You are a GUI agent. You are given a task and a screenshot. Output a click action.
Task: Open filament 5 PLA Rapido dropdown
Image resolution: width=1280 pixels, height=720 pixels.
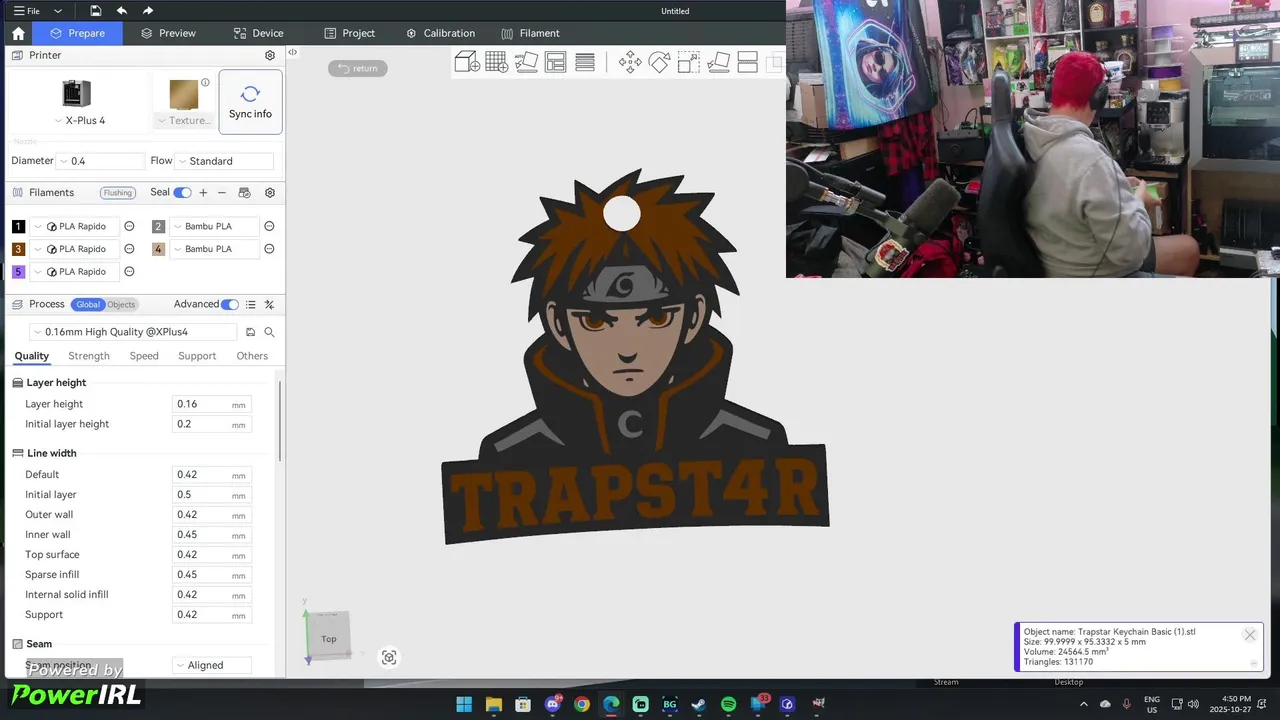click(75, 272)
